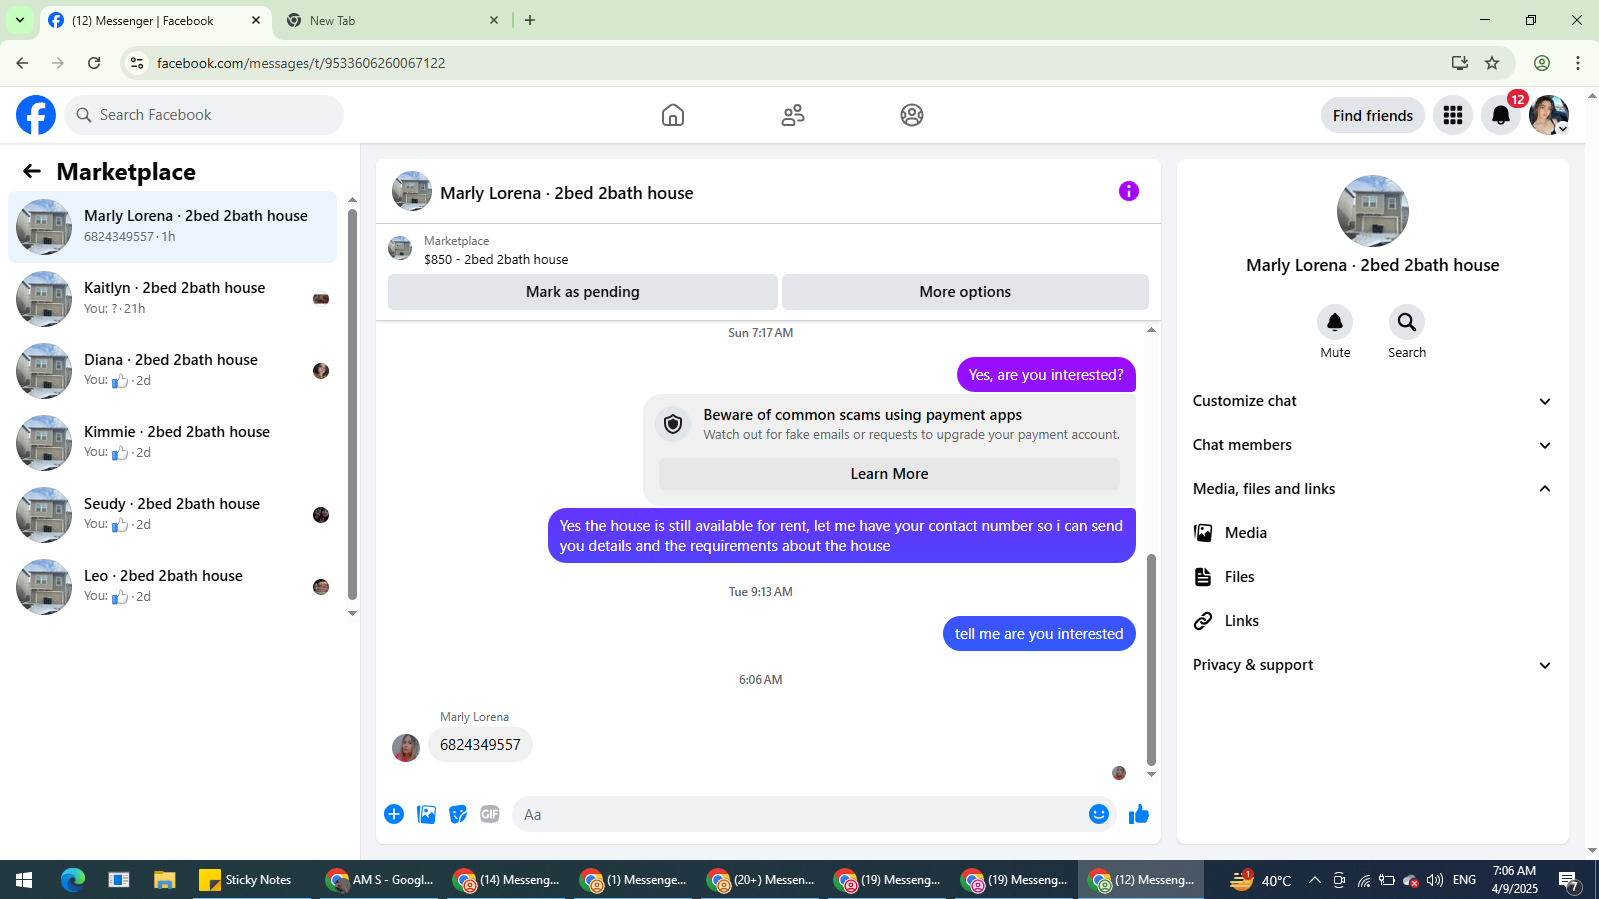Reload the page in Chrome
This screenshot has width=1599, height=899.
(x=94, y=63)
